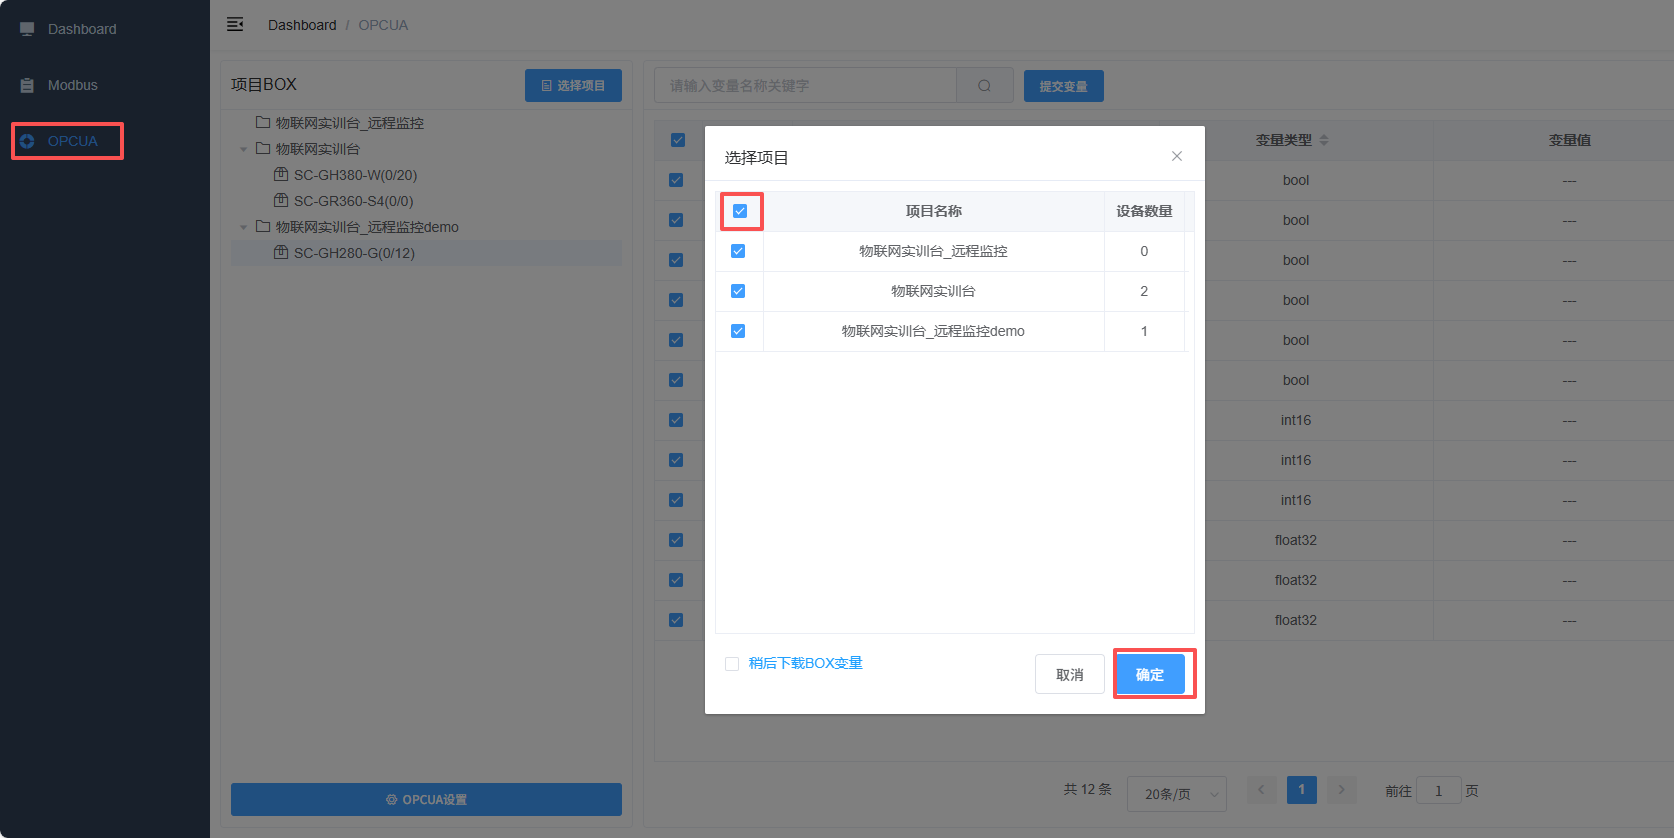Click device icon of SC-GH380-W(0/20)

281,175
